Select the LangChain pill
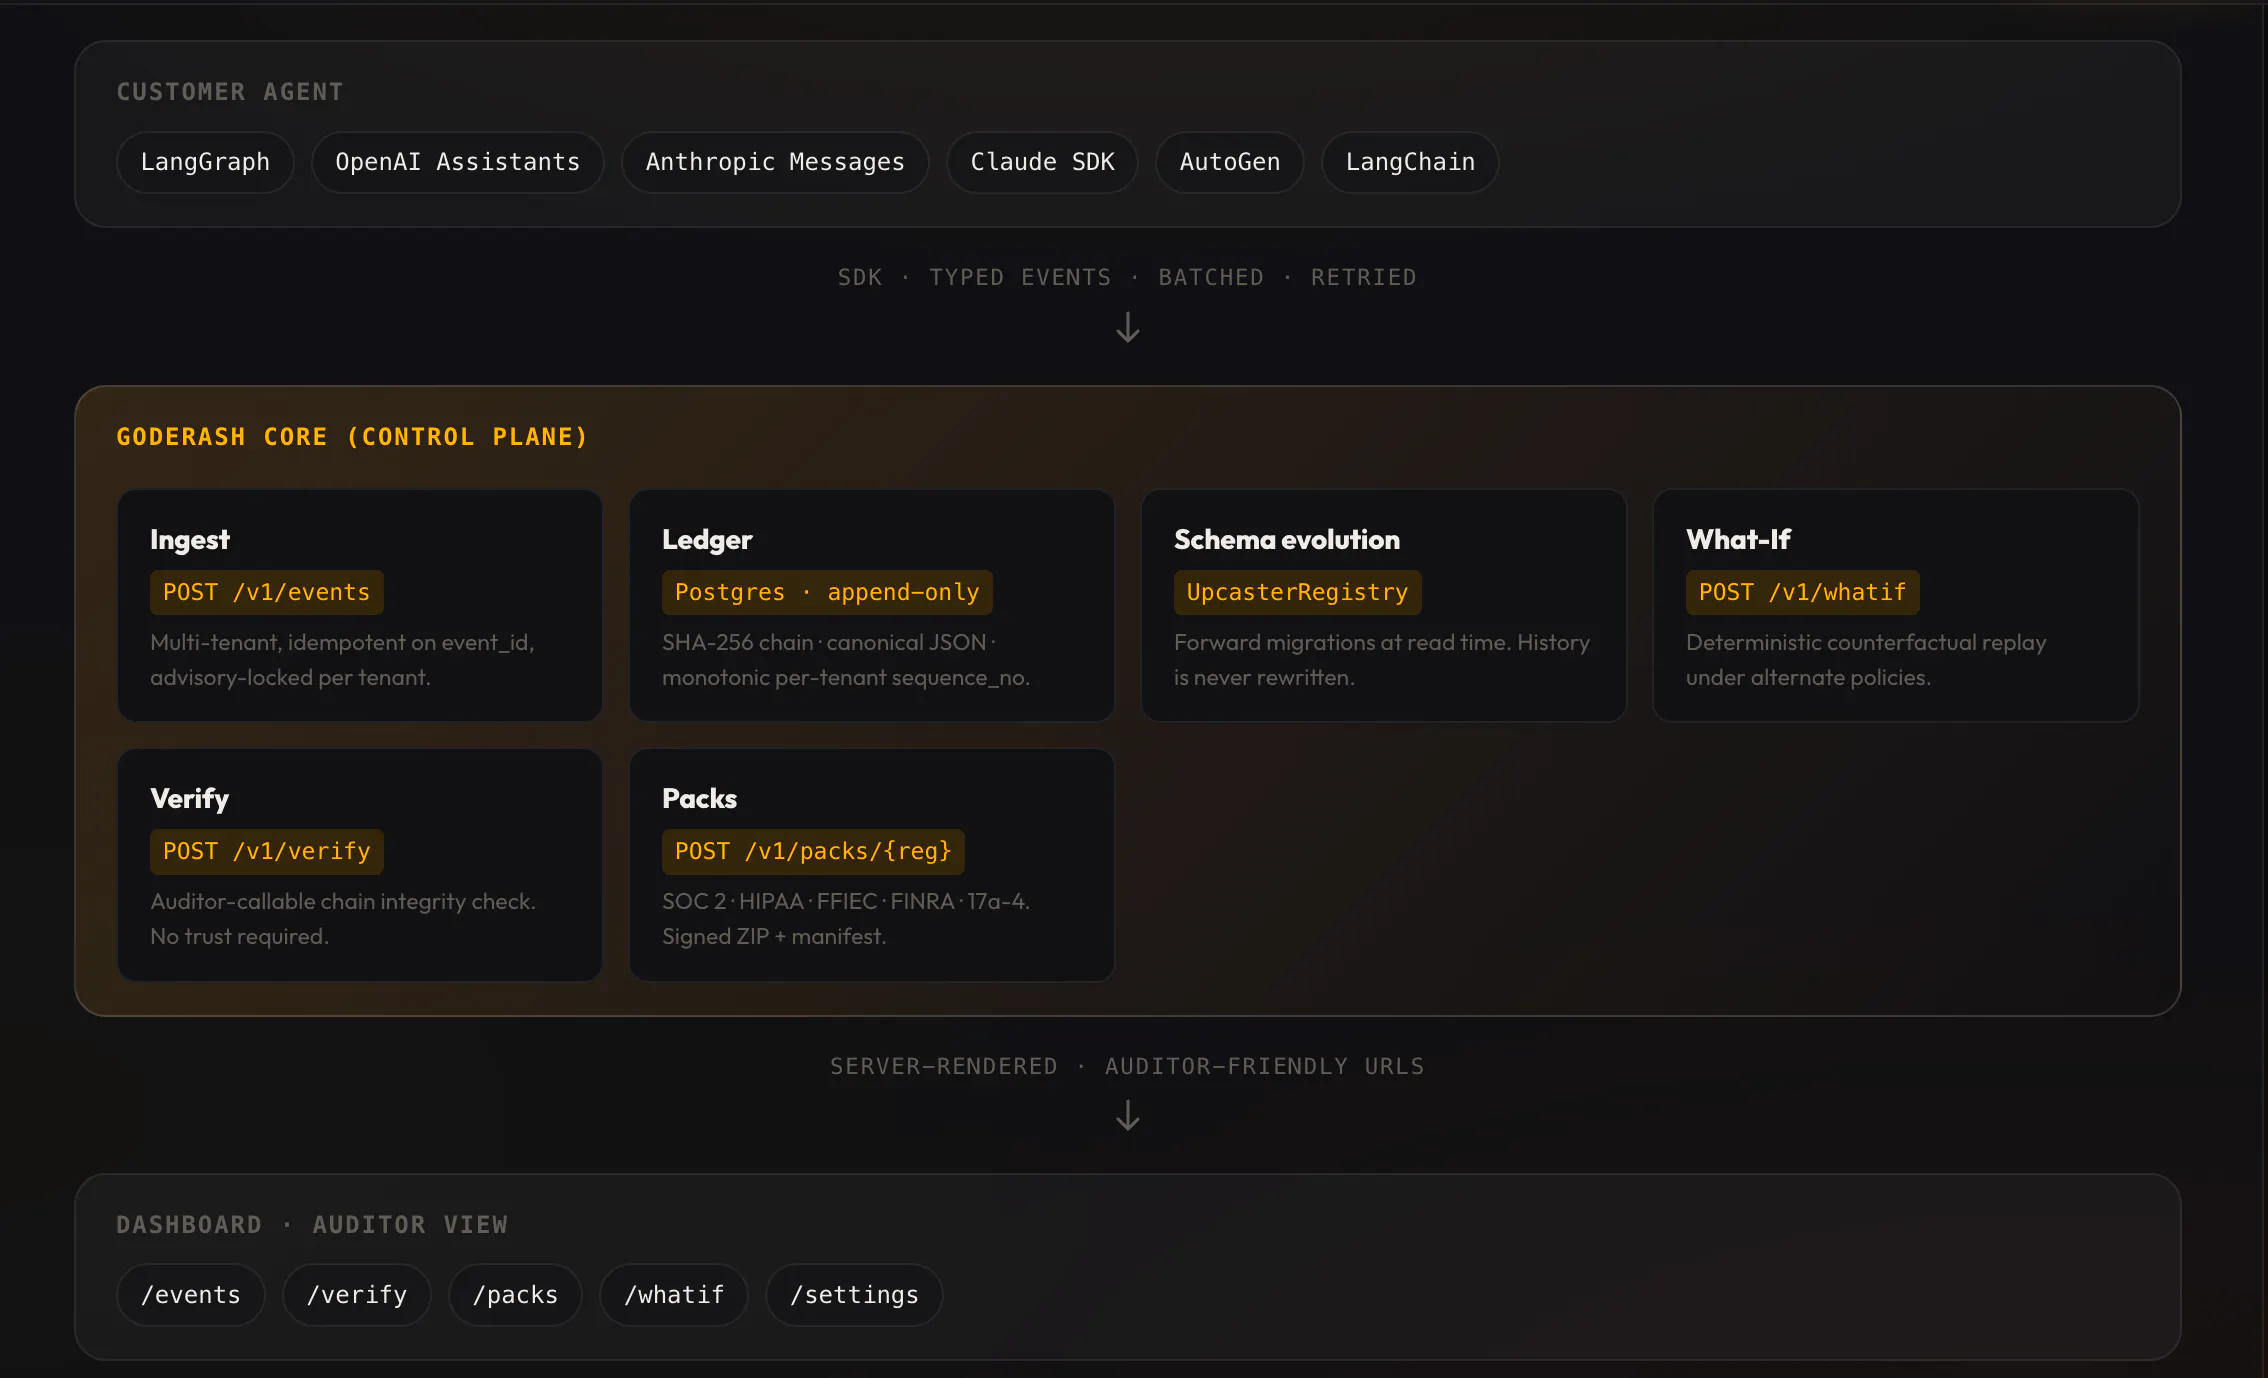Viewport: 2268px width, 1378px height. tap(1410, 162)
